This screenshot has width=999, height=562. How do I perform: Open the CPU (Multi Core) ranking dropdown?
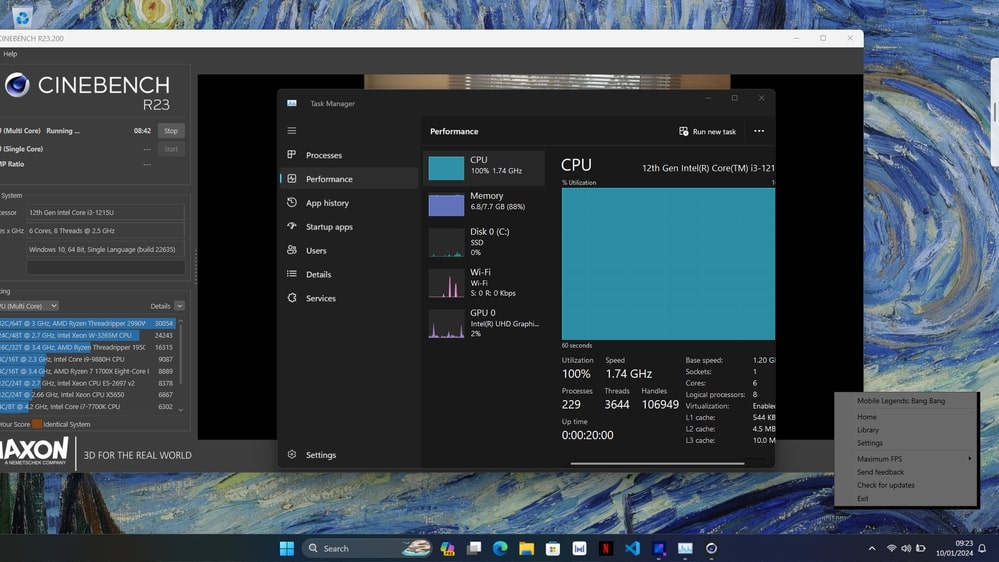(29, 306)
